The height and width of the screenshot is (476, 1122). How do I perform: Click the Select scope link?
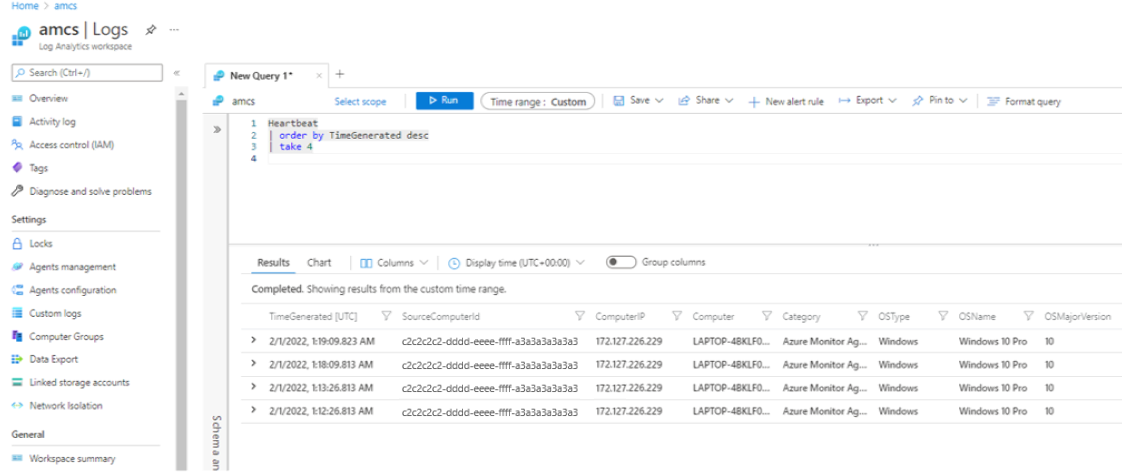[x=360, y=102]
